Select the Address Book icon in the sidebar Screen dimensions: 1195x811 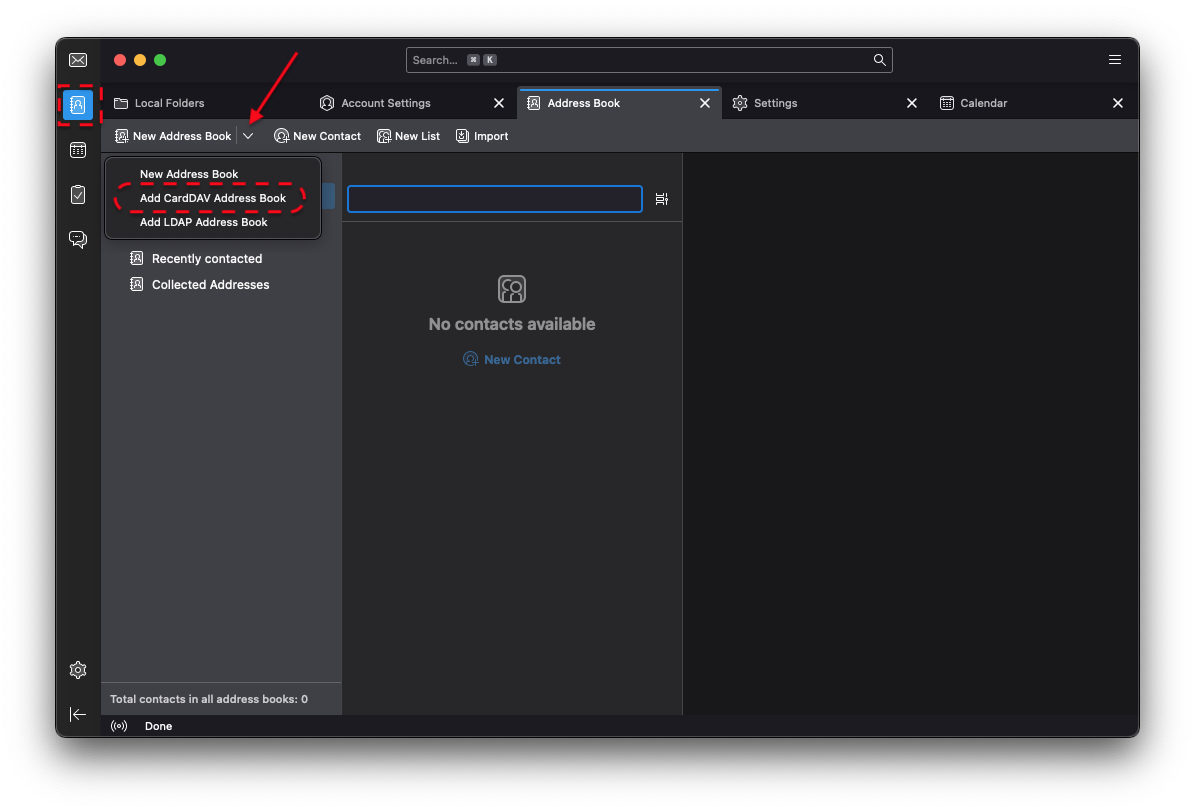(77, 104)
